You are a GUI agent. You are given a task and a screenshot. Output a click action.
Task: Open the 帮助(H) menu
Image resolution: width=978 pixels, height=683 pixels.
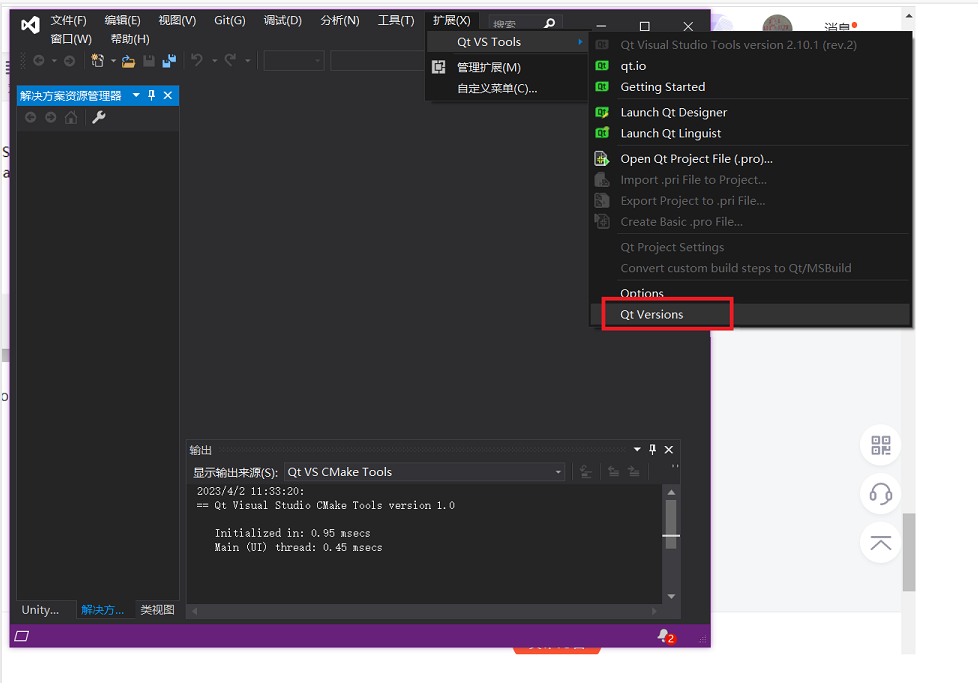(x=130, y=39)
